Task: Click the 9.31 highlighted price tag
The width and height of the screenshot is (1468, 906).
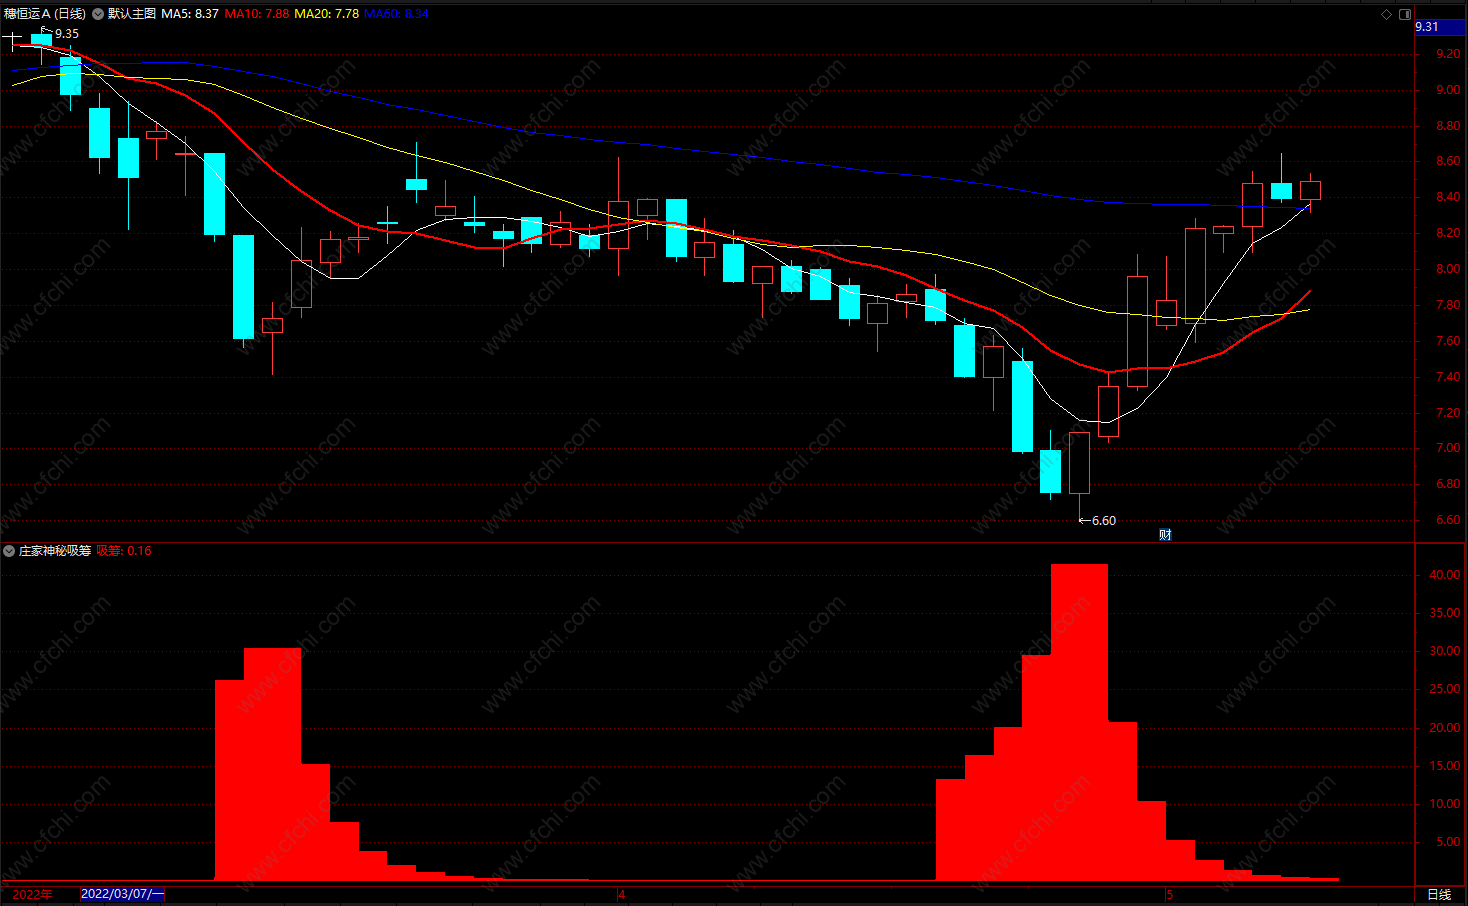Action: pyautogui.click(x=1427, y=27)
